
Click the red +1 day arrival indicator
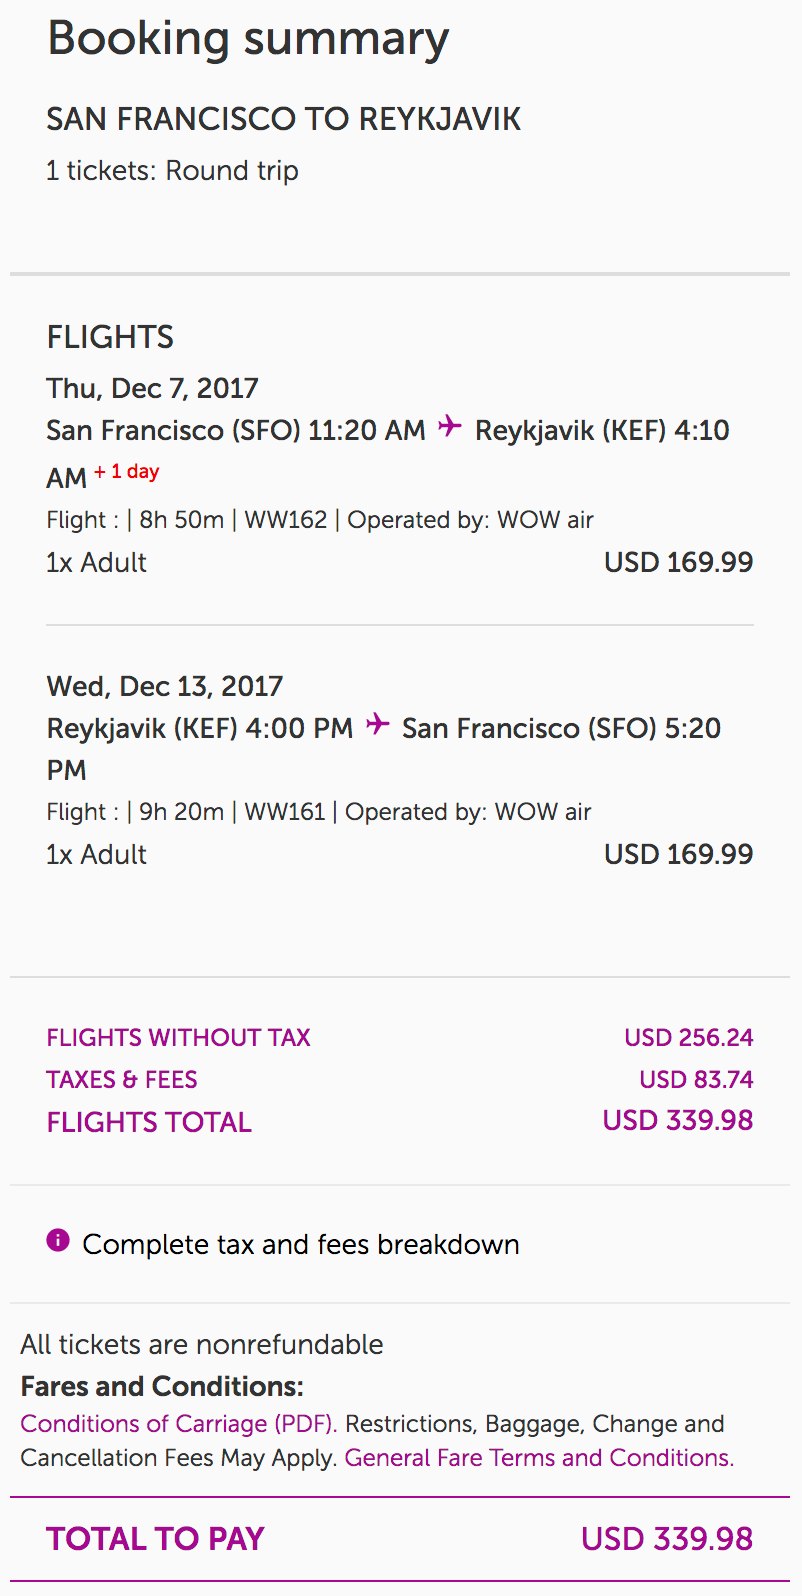(127, 472)
